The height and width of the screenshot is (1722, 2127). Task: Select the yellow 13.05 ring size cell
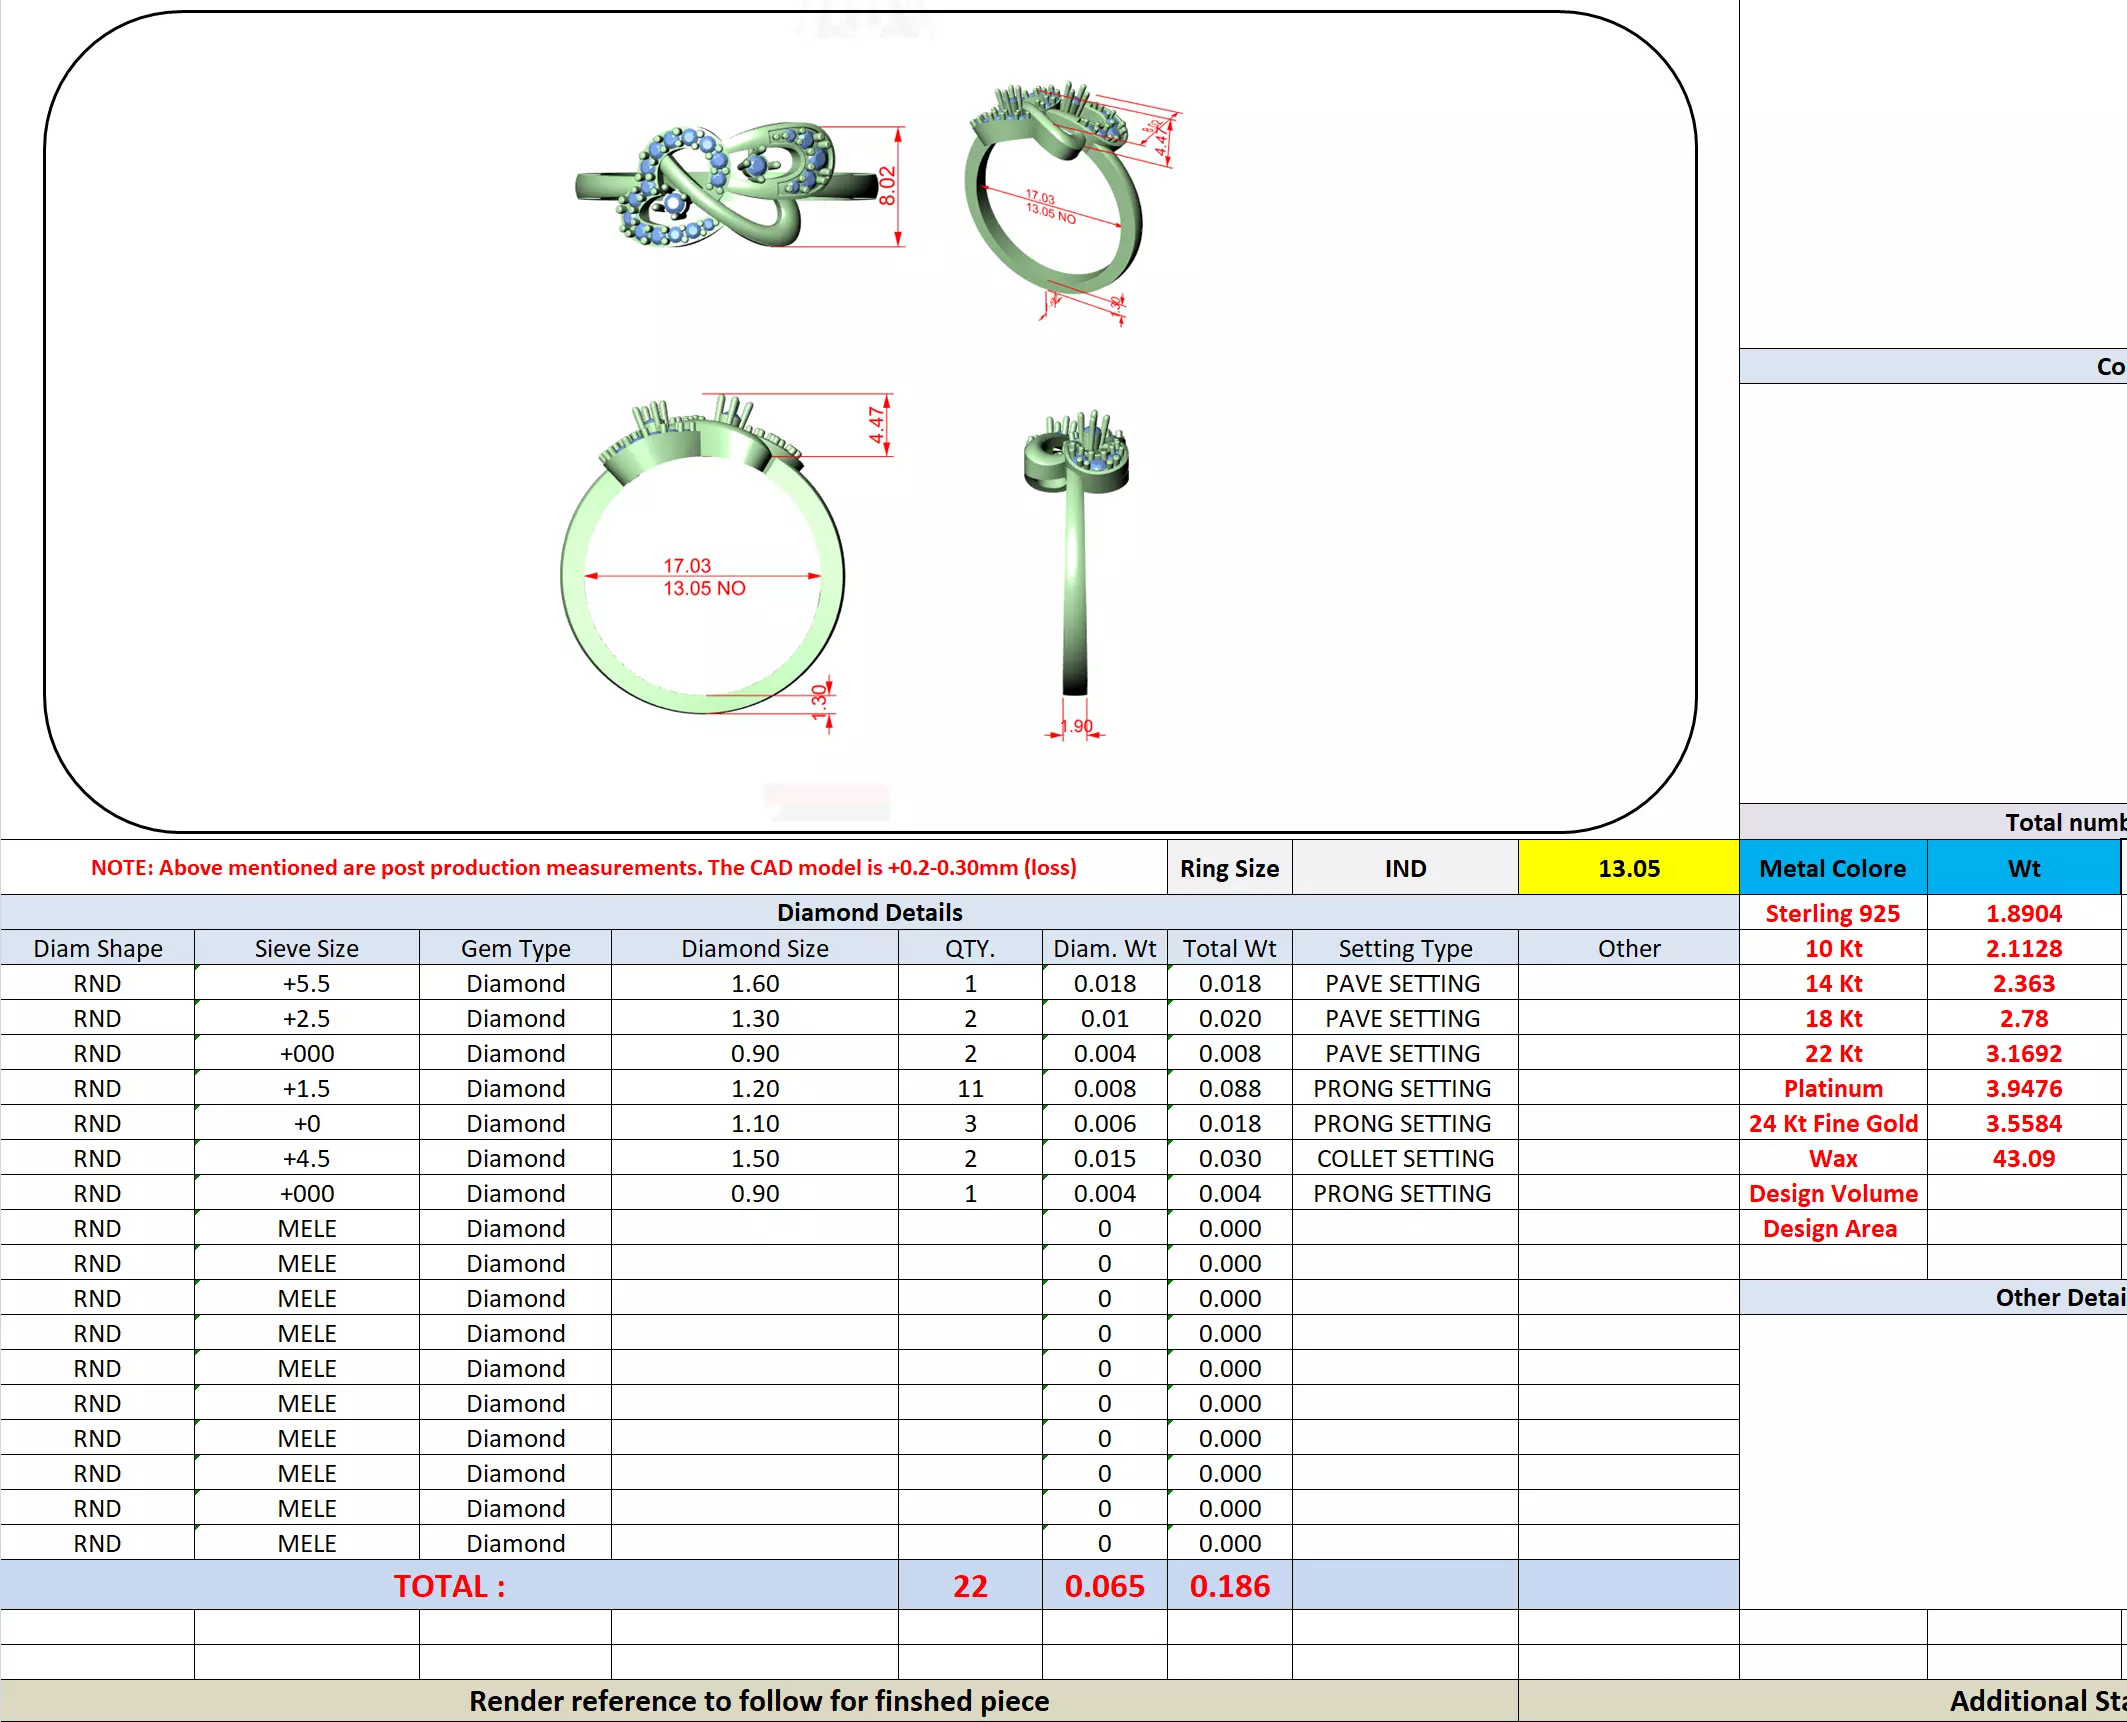[x=1627, y=868]
